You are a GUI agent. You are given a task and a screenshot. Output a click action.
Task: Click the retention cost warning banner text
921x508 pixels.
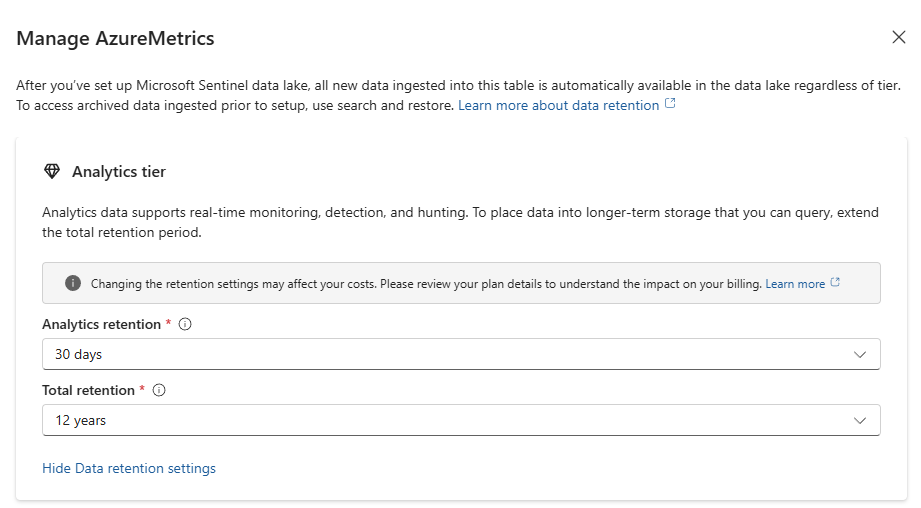tap(426, 284)
